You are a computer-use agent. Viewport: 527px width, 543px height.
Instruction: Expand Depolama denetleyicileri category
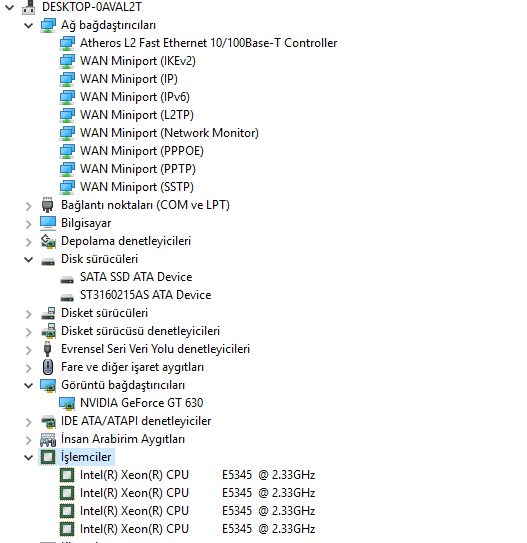click(x=28, y=242)
